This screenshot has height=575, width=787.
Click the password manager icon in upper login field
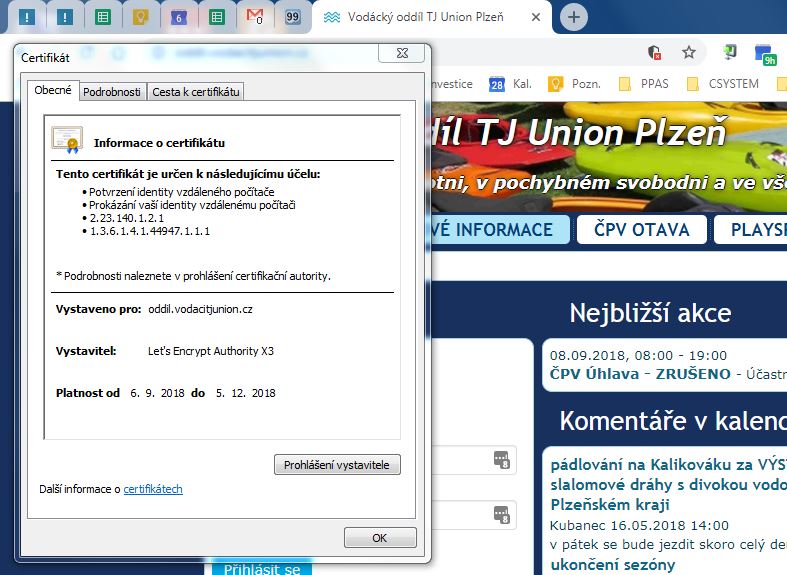(501, 460)
